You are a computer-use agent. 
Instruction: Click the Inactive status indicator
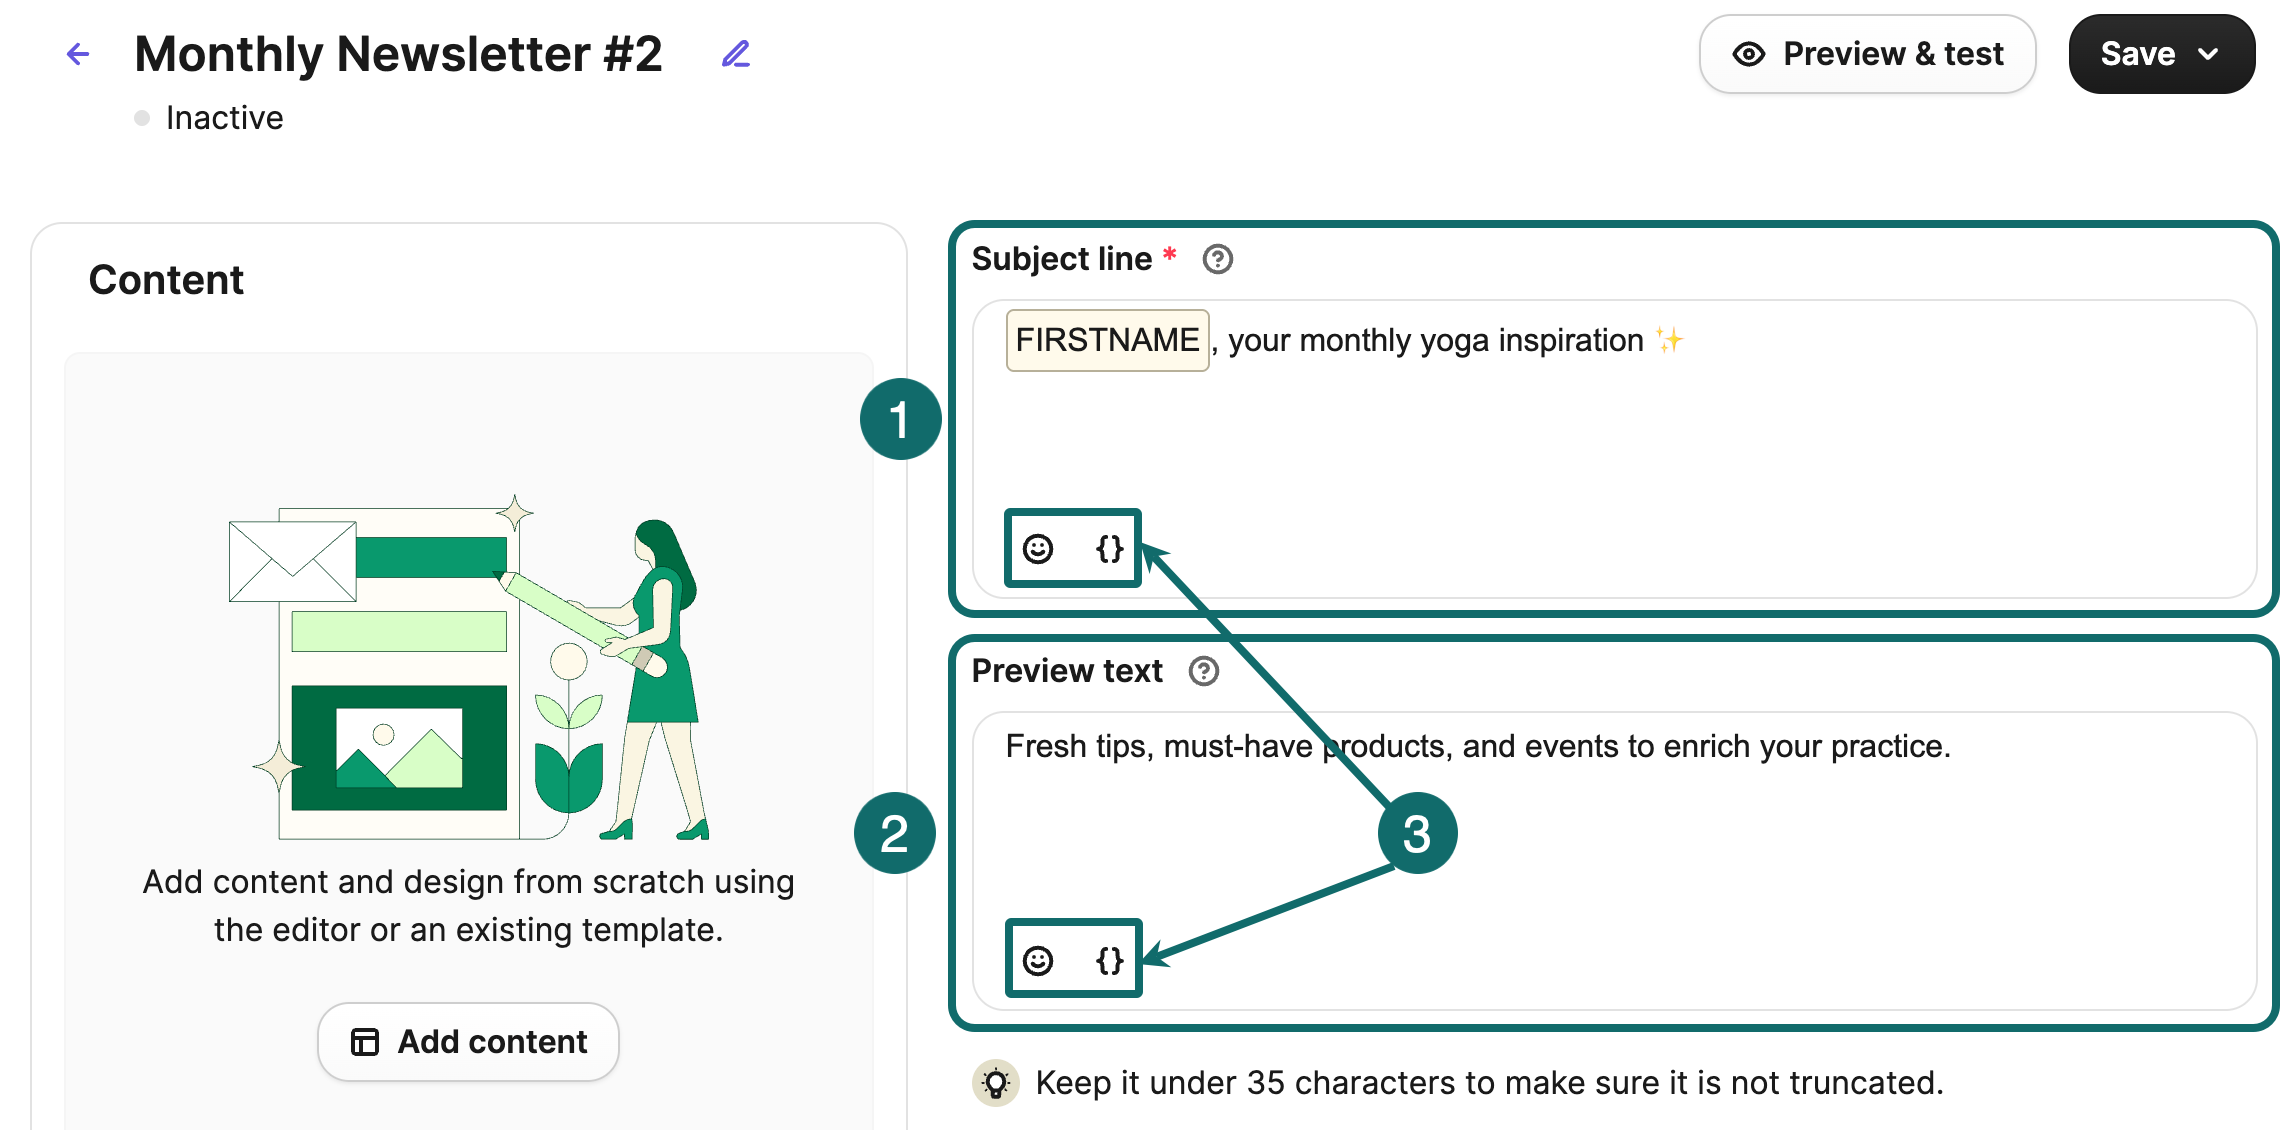pos(224,118)
